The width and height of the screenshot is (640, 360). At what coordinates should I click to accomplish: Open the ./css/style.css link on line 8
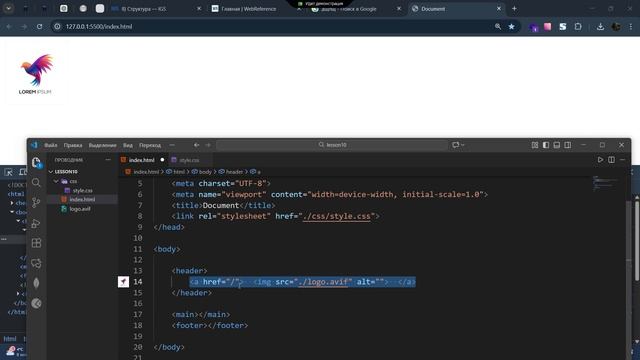click(336, 216)
